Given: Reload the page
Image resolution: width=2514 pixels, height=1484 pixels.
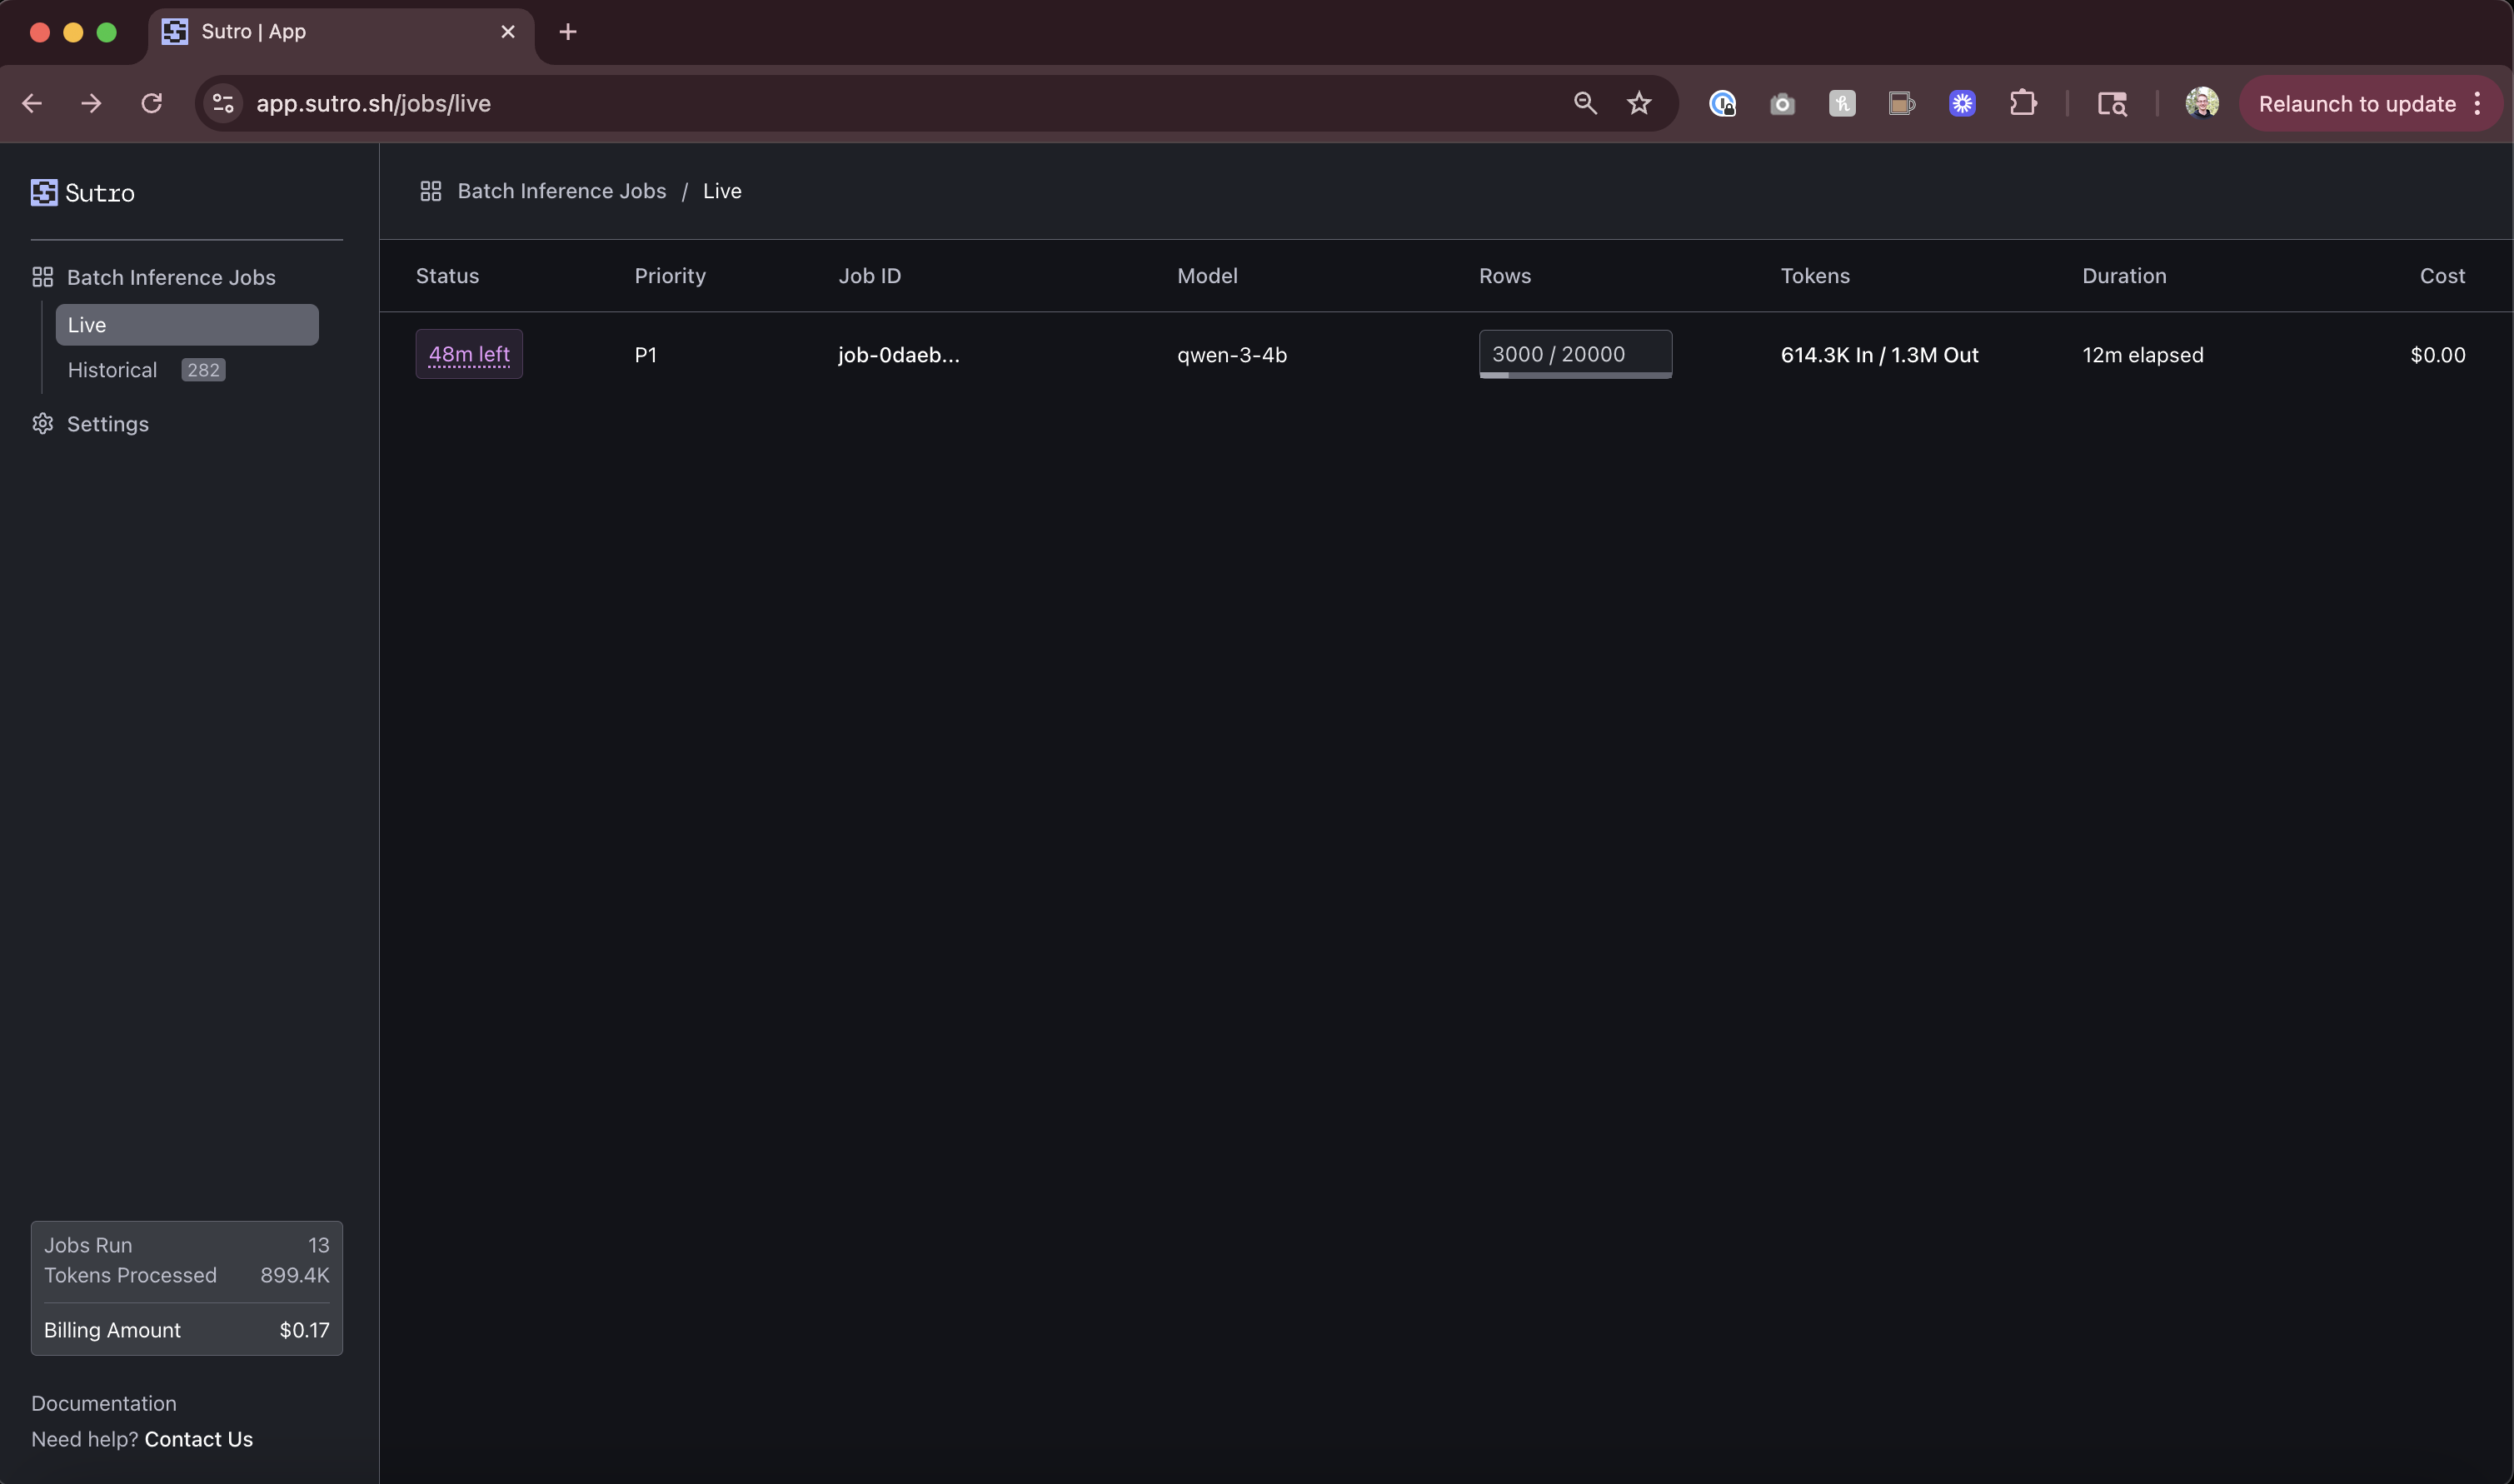Looking at the screenshot, I should 151,103.
